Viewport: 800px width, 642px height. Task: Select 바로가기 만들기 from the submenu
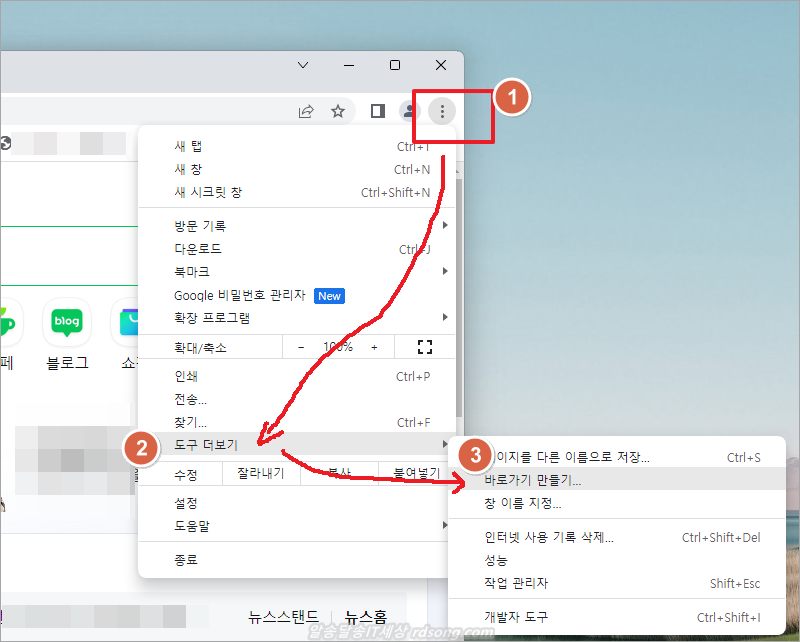[532, 480]
